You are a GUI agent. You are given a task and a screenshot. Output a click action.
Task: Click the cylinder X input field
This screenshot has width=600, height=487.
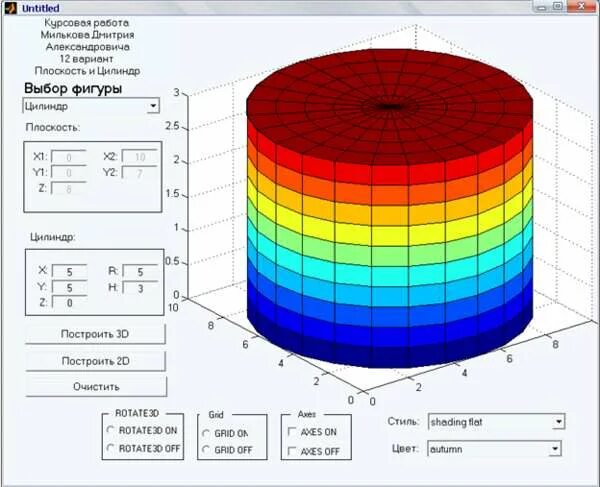pos(69,271)
